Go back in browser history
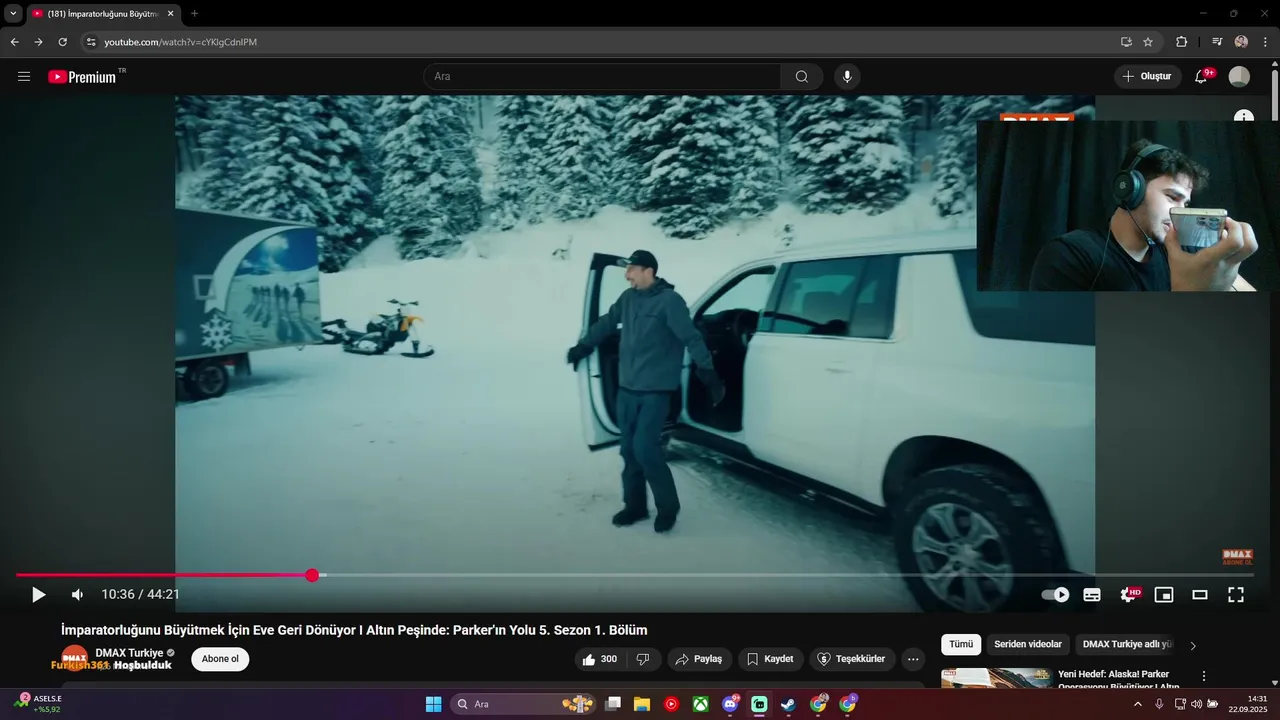 click(x=14, y=42)
